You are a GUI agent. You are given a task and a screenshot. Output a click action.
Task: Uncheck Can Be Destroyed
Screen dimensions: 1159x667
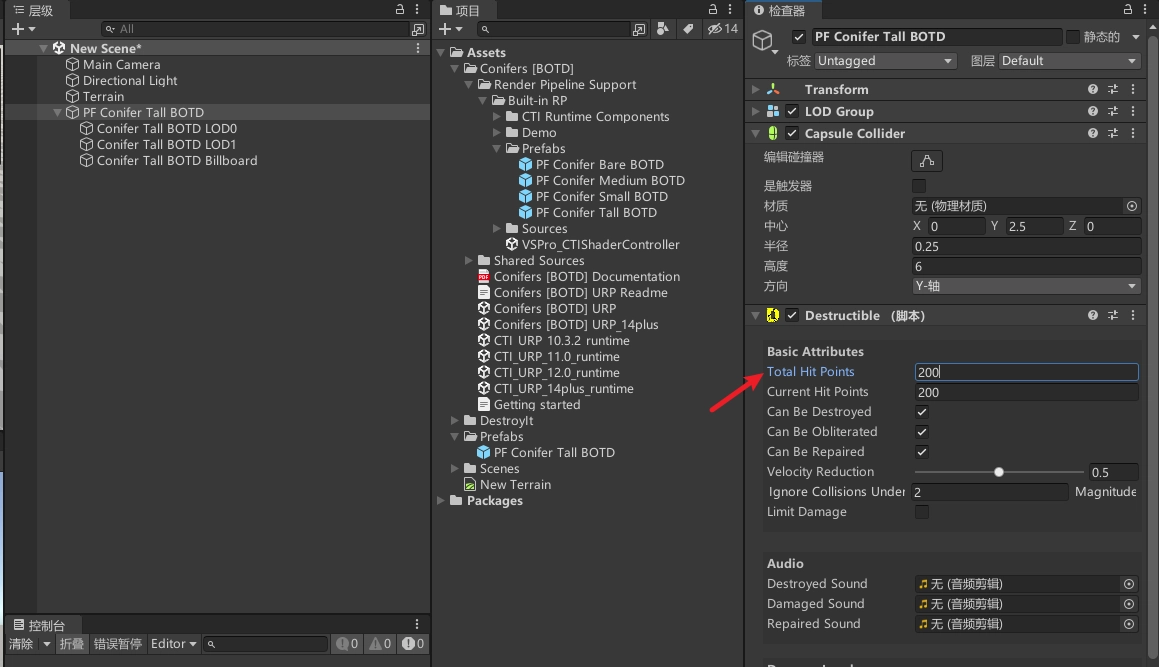pyautogui.click(x=922, y=412)
